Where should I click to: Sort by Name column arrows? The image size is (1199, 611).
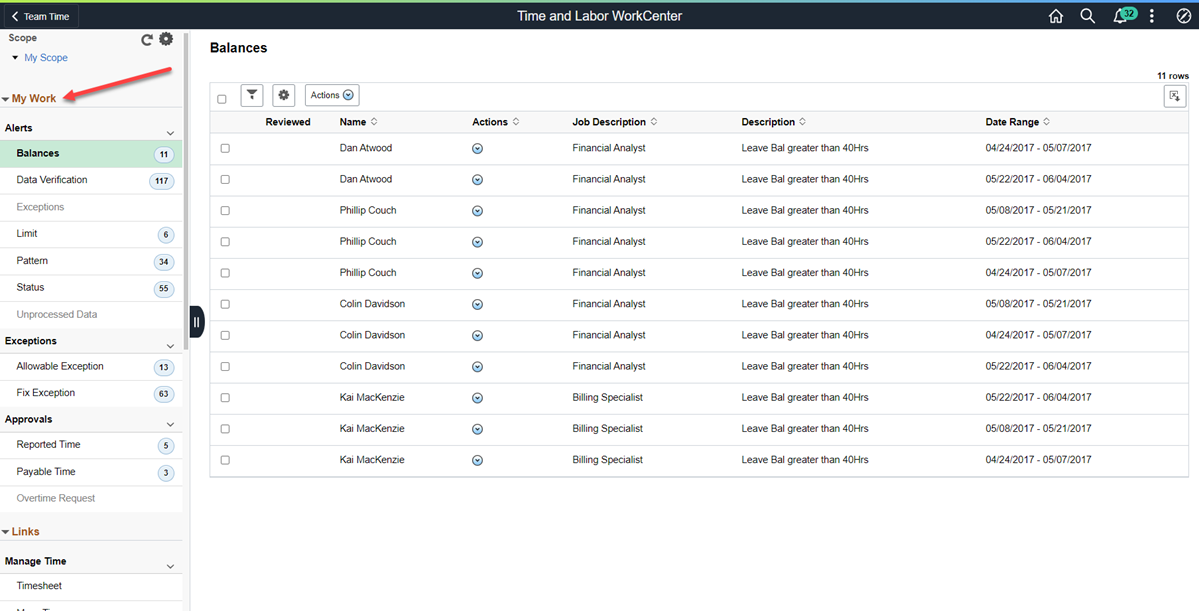click(x=374, y=122)
